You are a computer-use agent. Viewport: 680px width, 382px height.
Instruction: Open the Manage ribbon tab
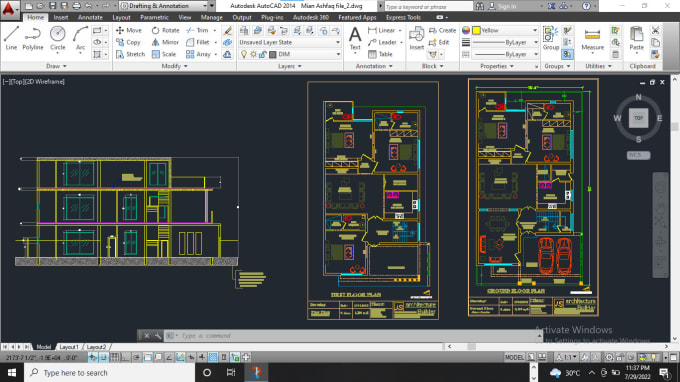tap(212, 17)
